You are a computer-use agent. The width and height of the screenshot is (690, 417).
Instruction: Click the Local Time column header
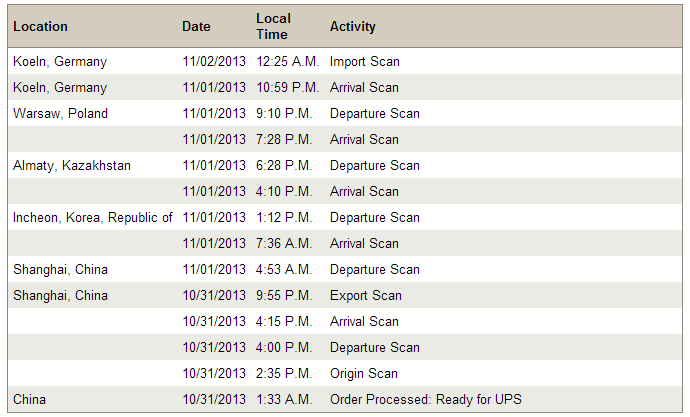273,27
